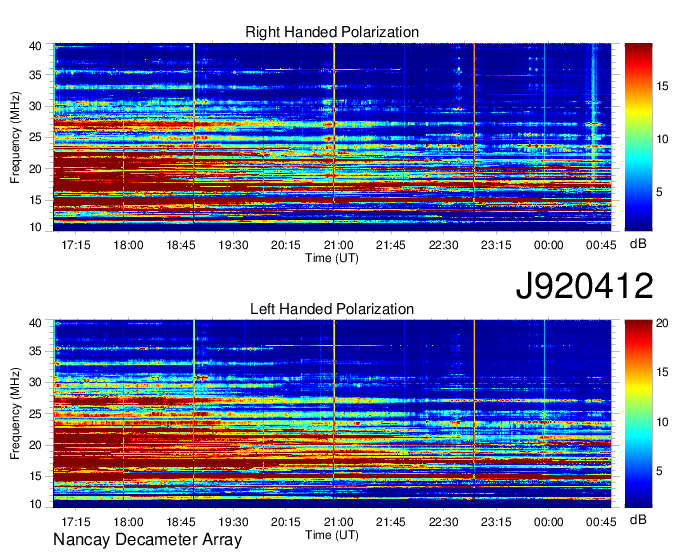The width and height of the screenshot is (680, 552).
Task: Choose the 15 MHz tick on the Left Handed plot
Action: pyautogui.click(x=35, y=476)
